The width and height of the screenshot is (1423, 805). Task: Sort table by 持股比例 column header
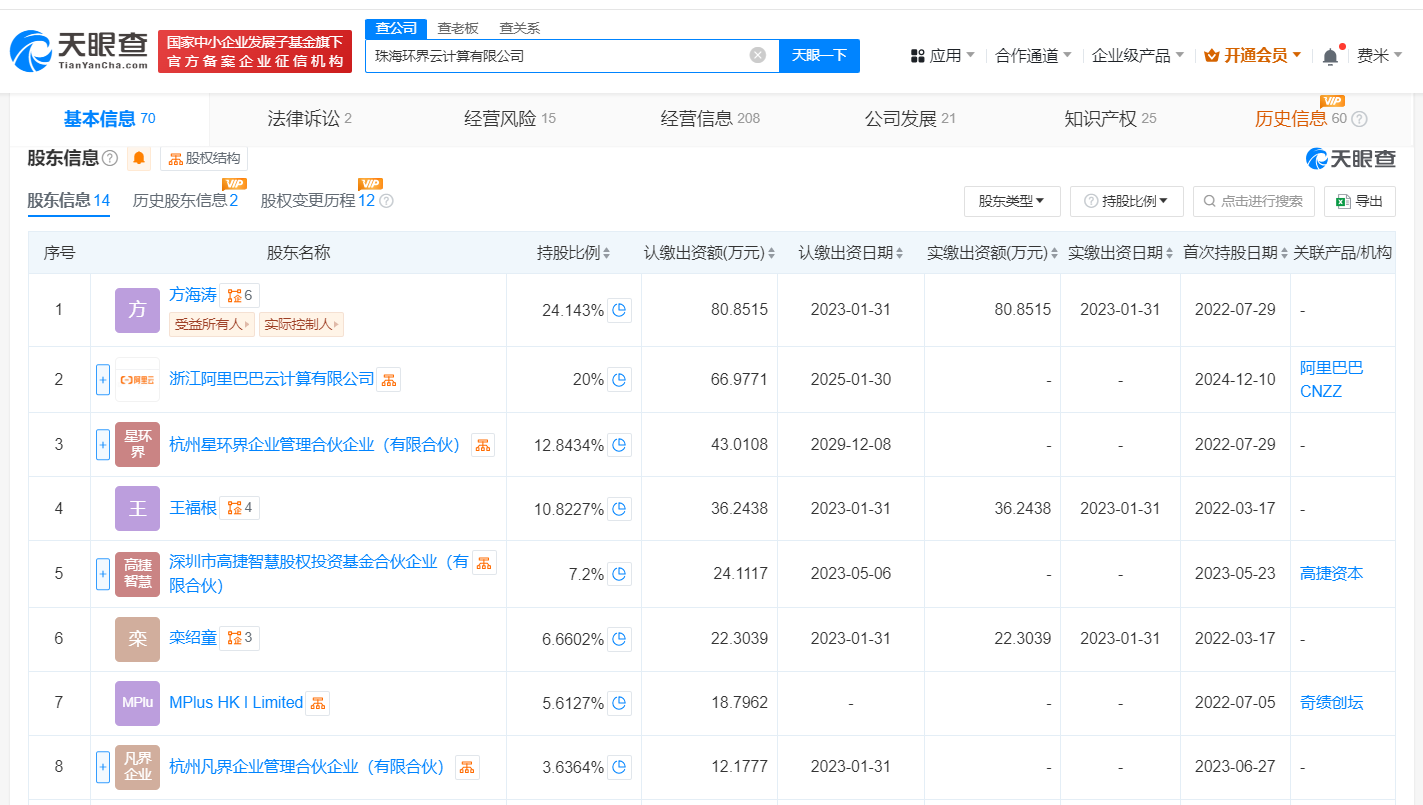573,253
